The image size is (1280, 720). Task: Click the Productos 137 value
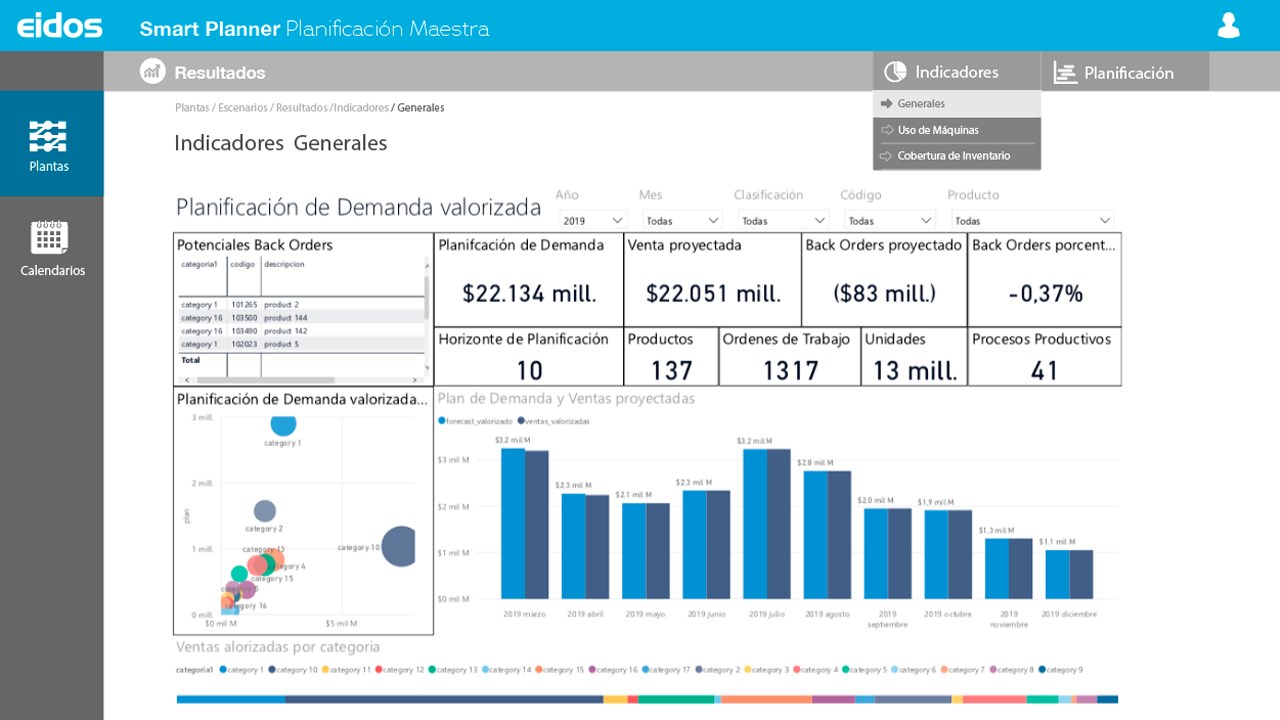[672, 371]
